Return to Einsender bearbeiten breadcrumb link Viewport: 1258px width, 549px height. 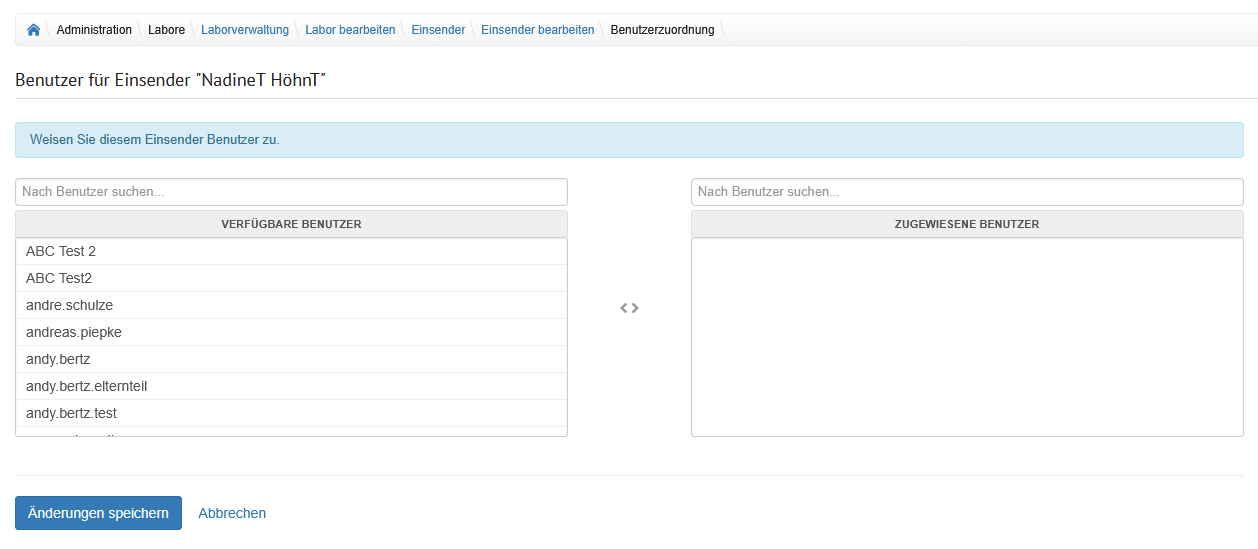click(x=537, y=30)
